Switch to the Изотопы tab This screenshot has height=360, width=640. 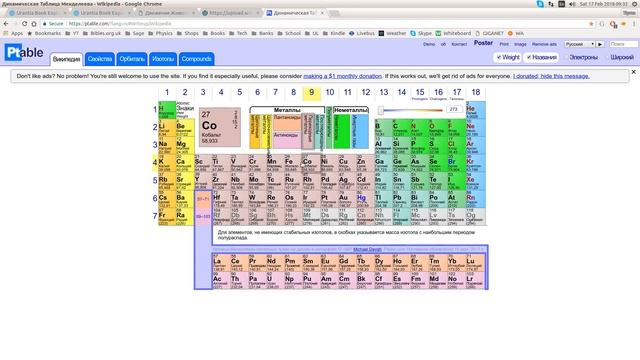(x=163, y=59)
